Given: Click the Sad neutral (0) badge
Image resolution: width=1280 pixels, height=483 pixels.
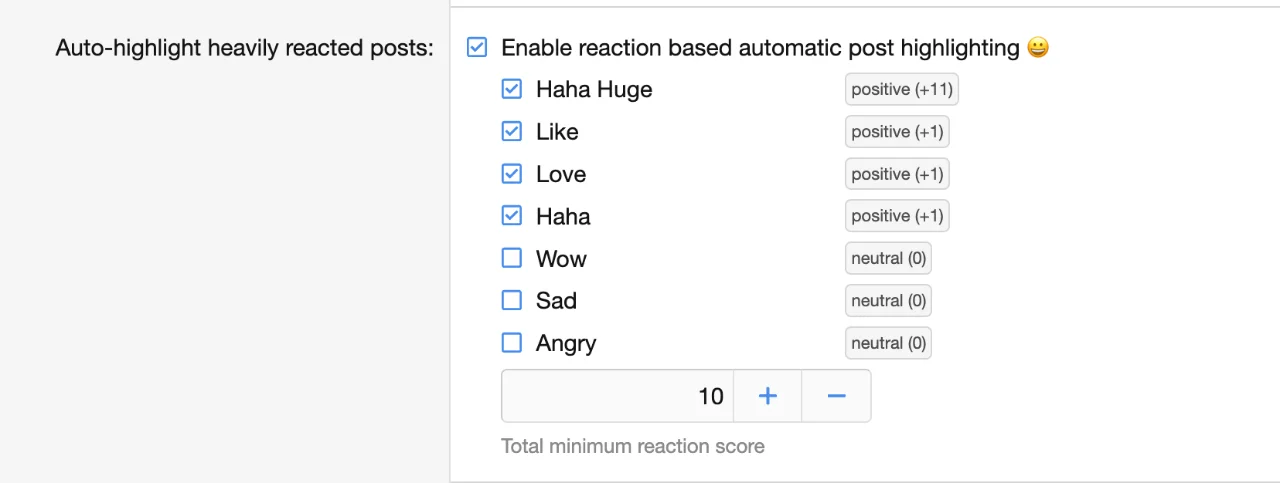Looking at the screenshot, I should (x=888, y=300).
